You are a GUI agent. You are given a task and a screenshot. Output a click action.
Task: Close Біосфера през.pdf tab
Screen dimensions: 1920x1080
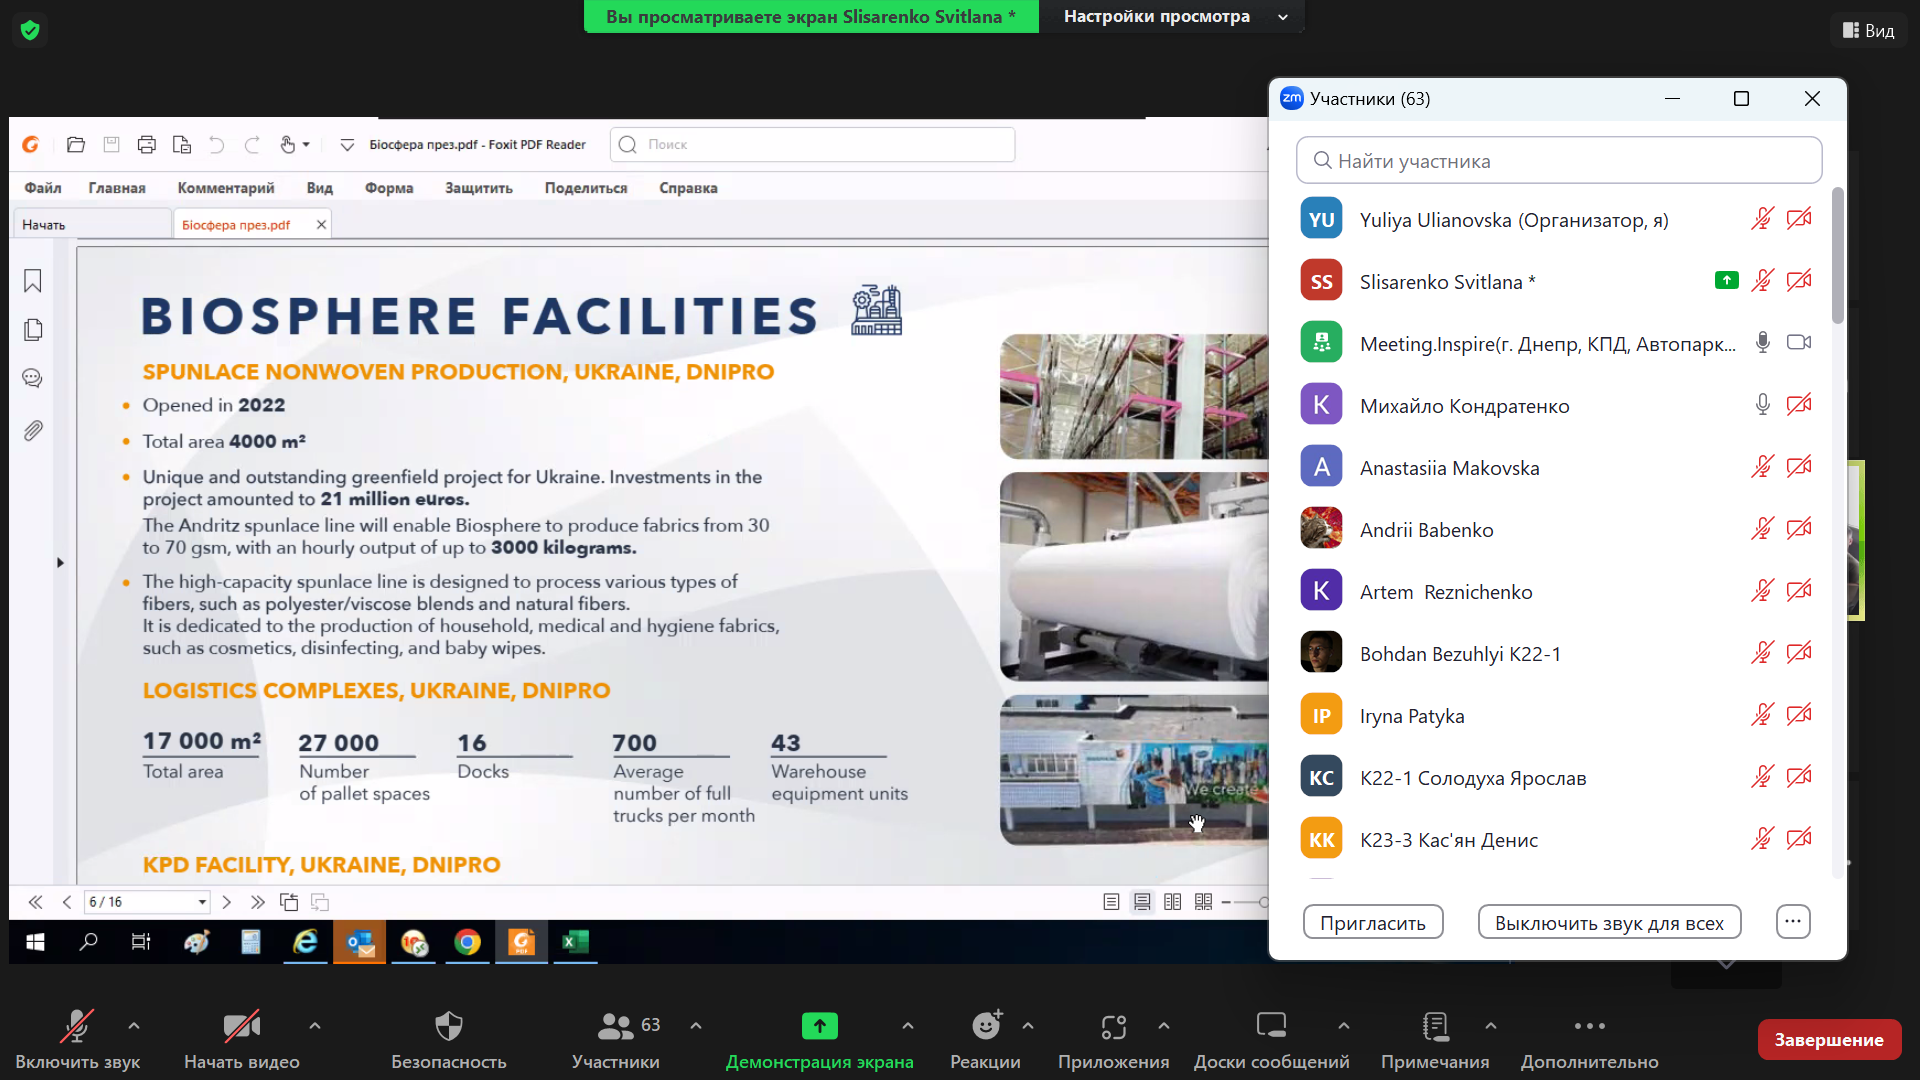(321, 225)
